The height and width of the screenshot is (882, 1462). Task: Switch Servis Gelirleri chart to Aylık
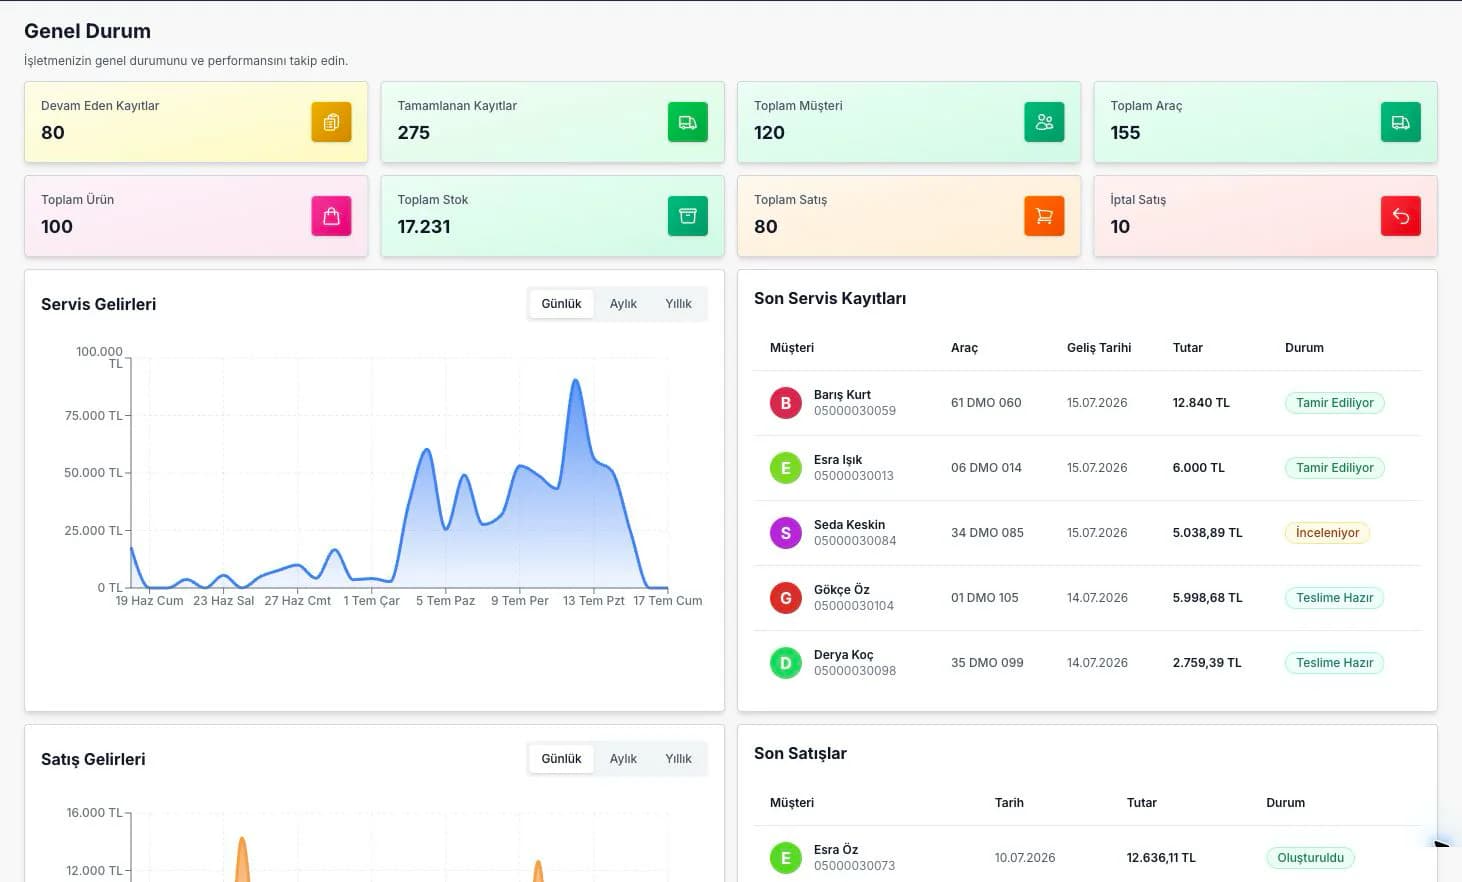pos(623,304)
